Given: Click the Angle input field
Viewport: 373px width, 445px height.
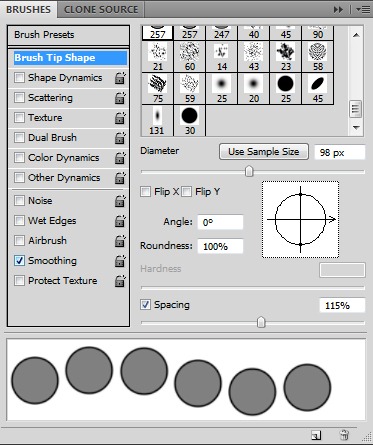Looking at the screenshot, I should [220, 222].
